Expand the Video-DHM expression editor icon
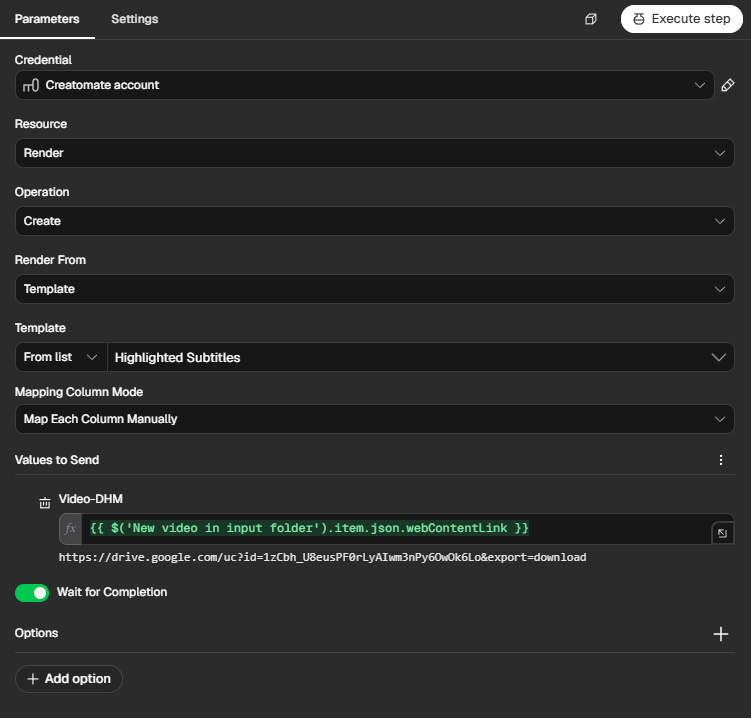 pyautogui.click(x=722, y=533)
